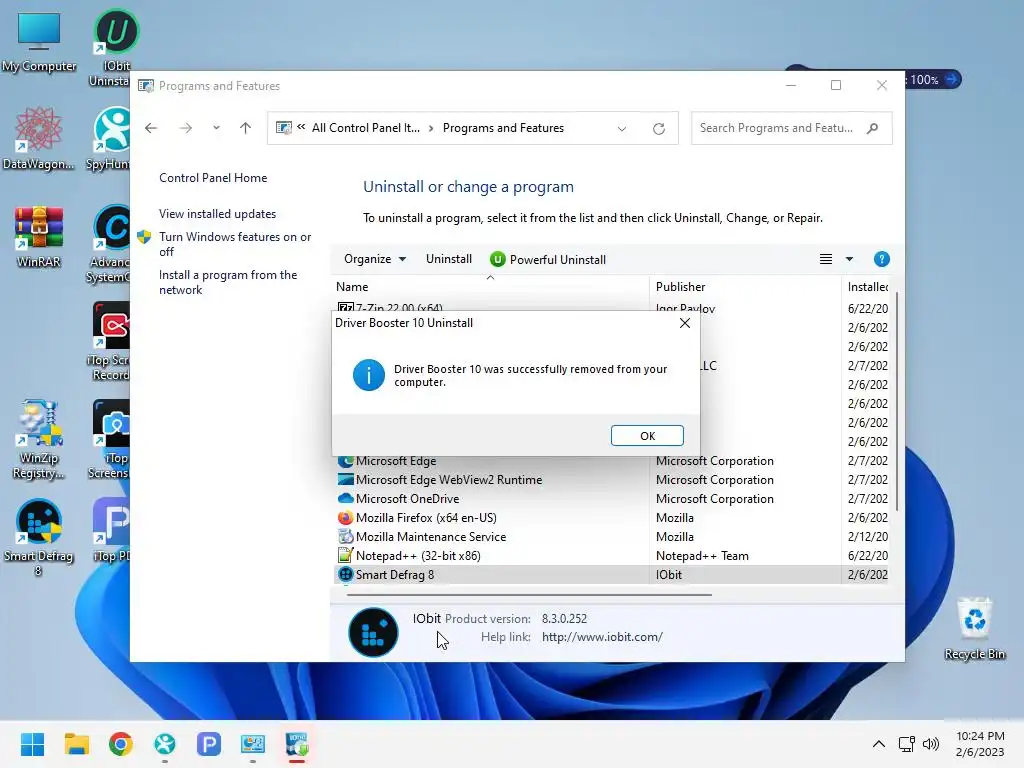Open Recycle Bin on desktop
Screen dimensions: 1024x768
(x=974, y=629)
